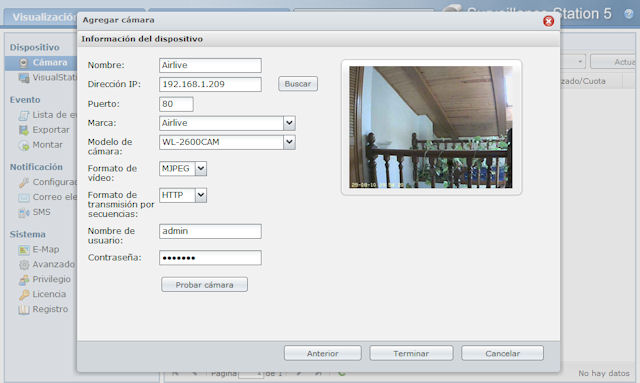The image size is (640, 383).
Task: Click the Buscar button
Action: (x=298, y=84)
